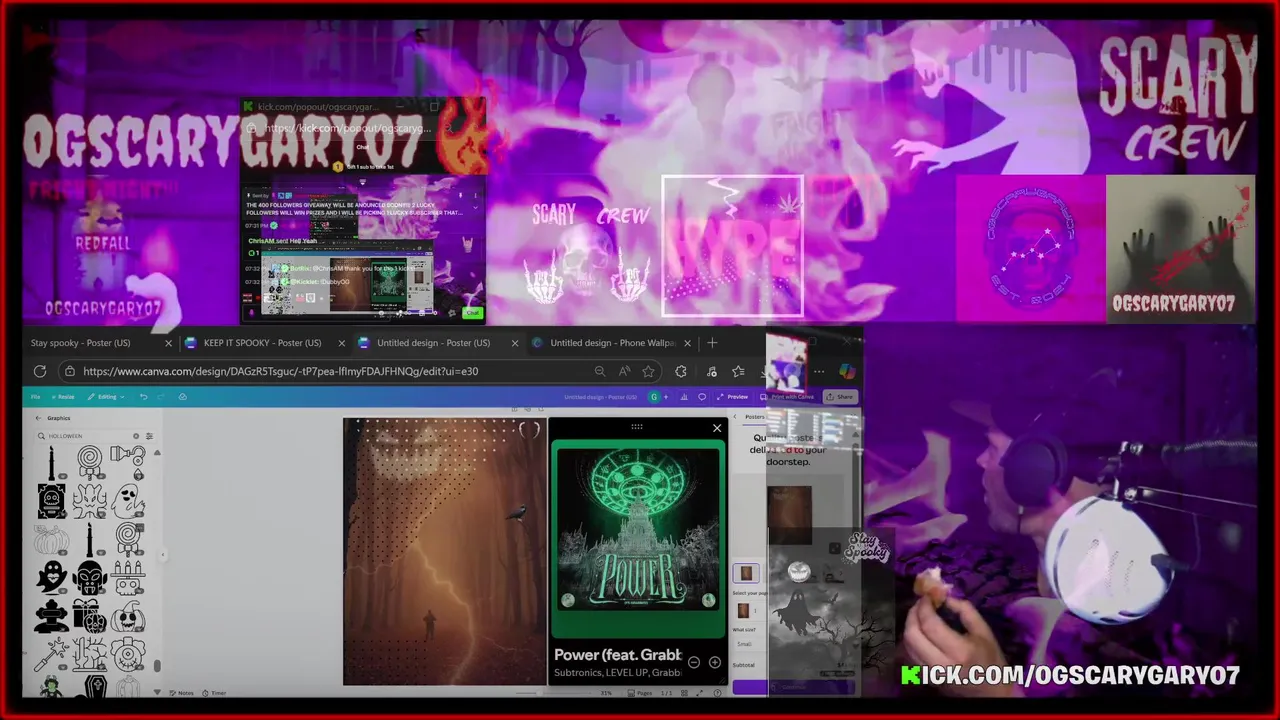Open the Copilot icon in browser toolbar
This screenshot has height=720, width=1280.
point(847,371)
